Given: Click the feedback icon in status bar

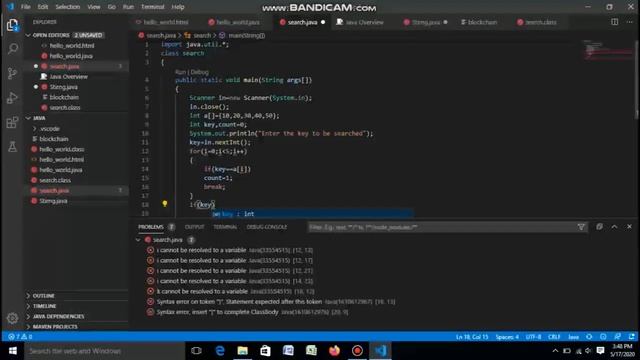Looking at the screenshot, I should (x=617, y=337).
